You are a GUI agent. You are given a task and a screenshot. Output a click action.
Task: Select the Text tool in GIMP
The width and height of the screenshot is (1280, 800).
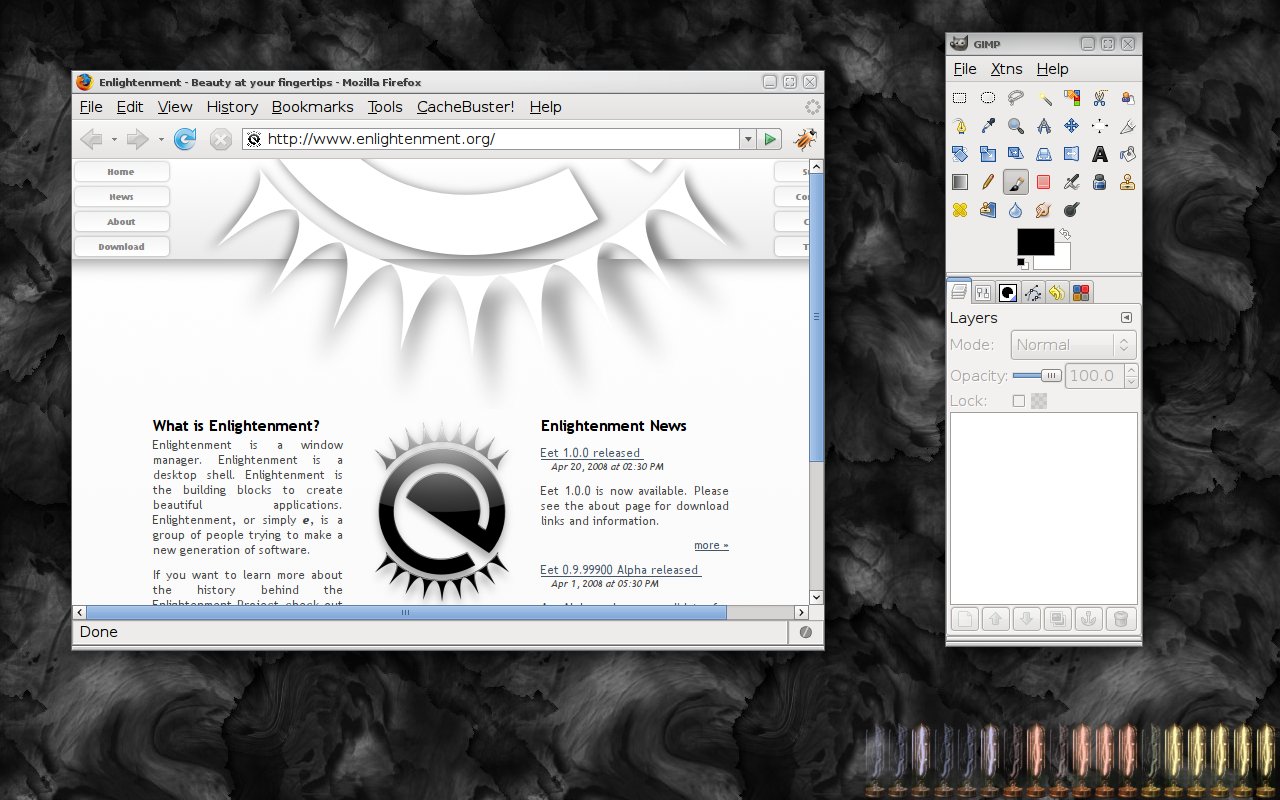[1099, 154]
